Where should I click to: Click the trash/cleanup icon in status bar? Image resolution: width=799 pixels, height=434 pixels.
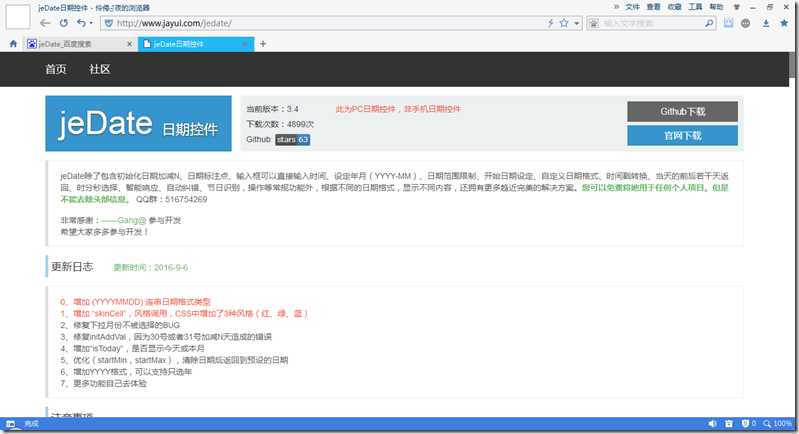(x=729, y=424)
